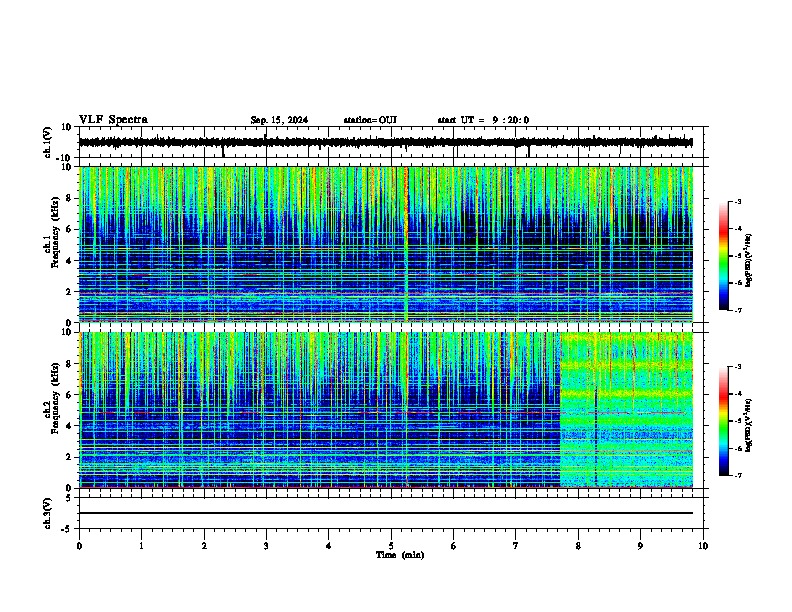The height and width of the screenshot is (612, 792).
Task: Click the 'Time (min)' axis label
Action: pyautogui.click(x=400, y=555)
